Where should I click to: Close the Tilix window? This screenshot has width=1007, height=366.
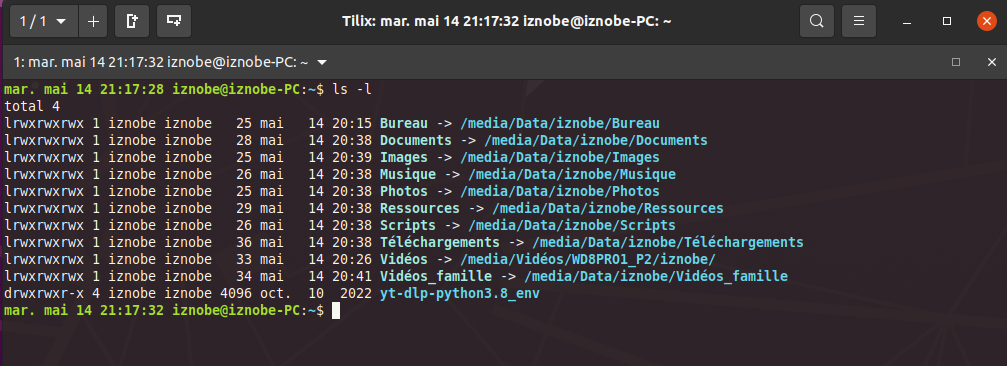coord(986,21)
